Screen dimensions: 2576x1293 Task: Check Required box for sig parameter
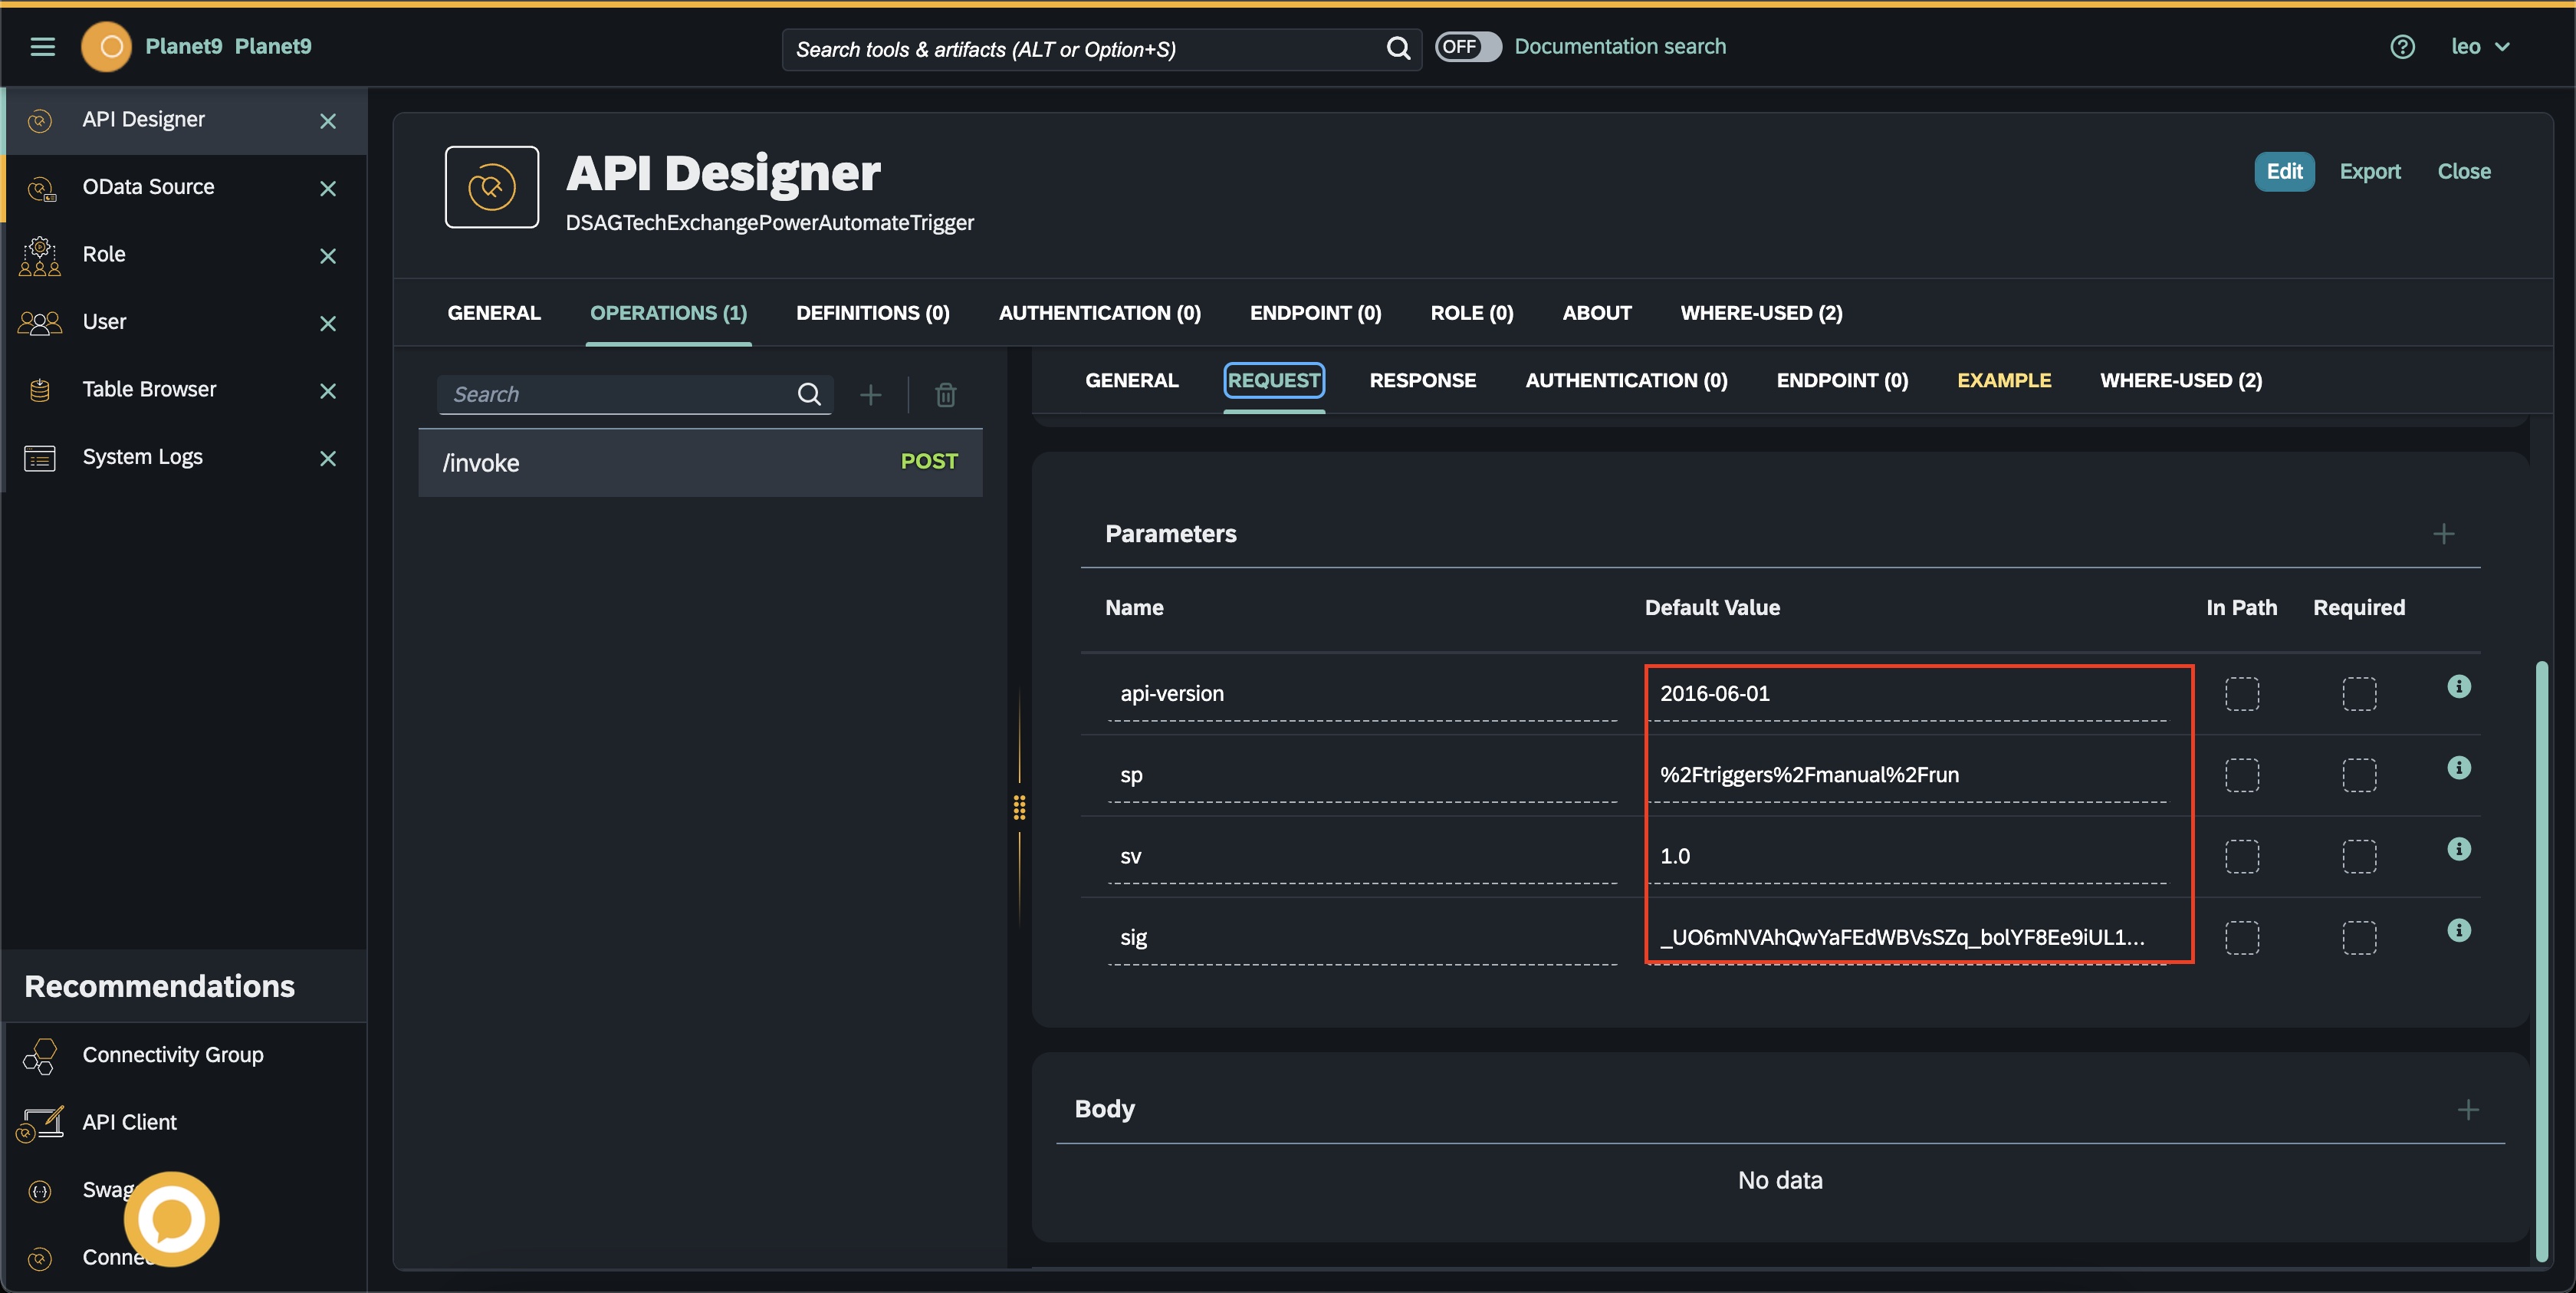pos(2358,938)
